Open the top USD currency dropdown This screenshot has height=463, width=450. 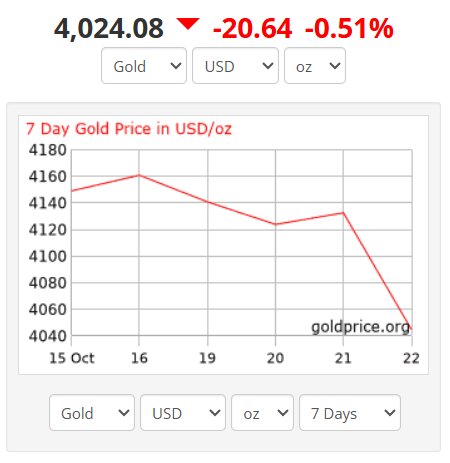235,66
